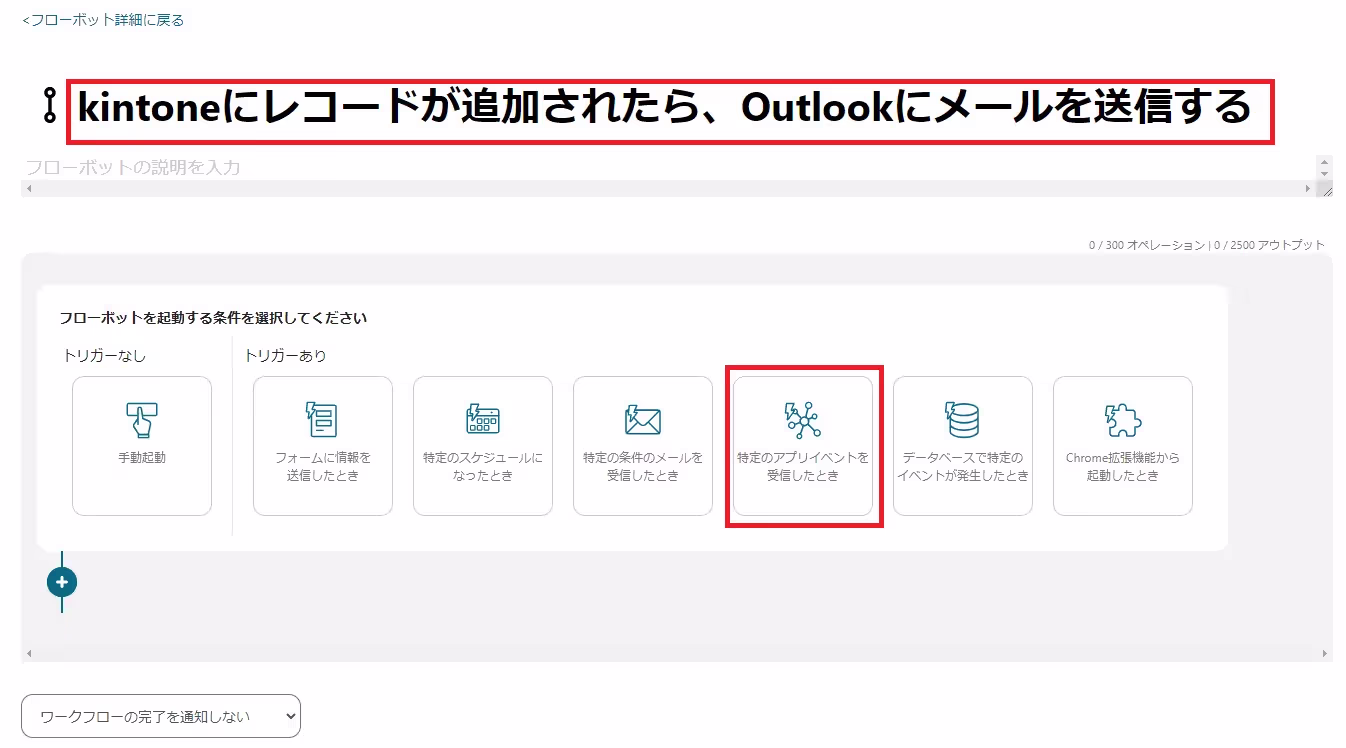Click the 'トリガーあり' heading
The width and height of the screenshot is (1346, 748).
tap(286, 355)
